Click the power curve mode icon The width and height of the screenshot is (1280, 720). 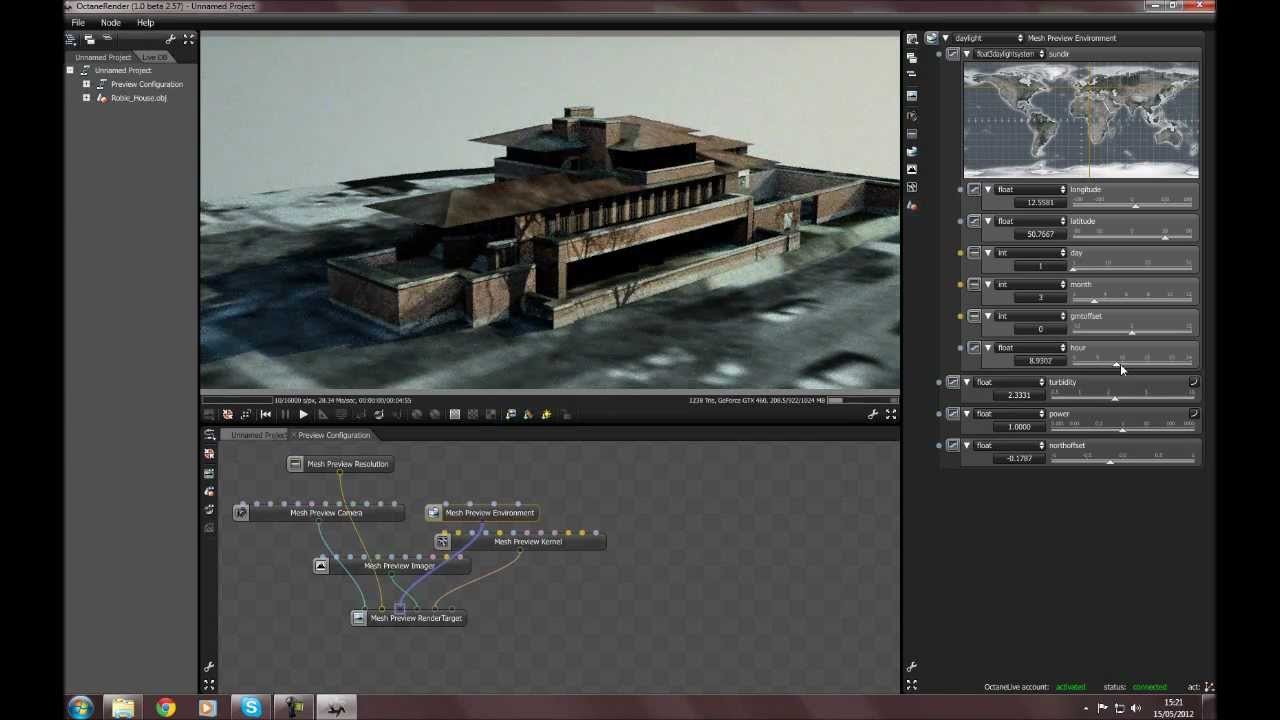(x=1193, y=414)
